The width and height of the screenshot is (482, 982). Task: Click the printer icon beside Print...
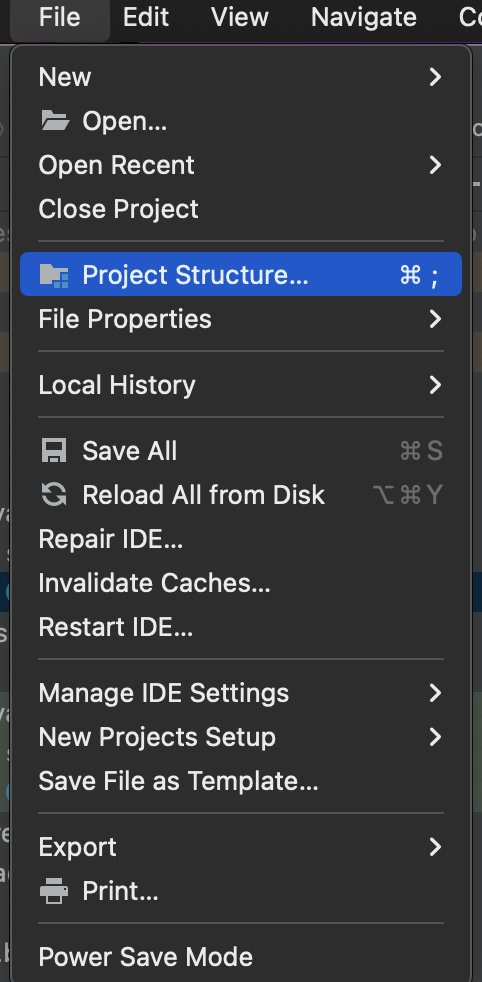pos(54,891)
